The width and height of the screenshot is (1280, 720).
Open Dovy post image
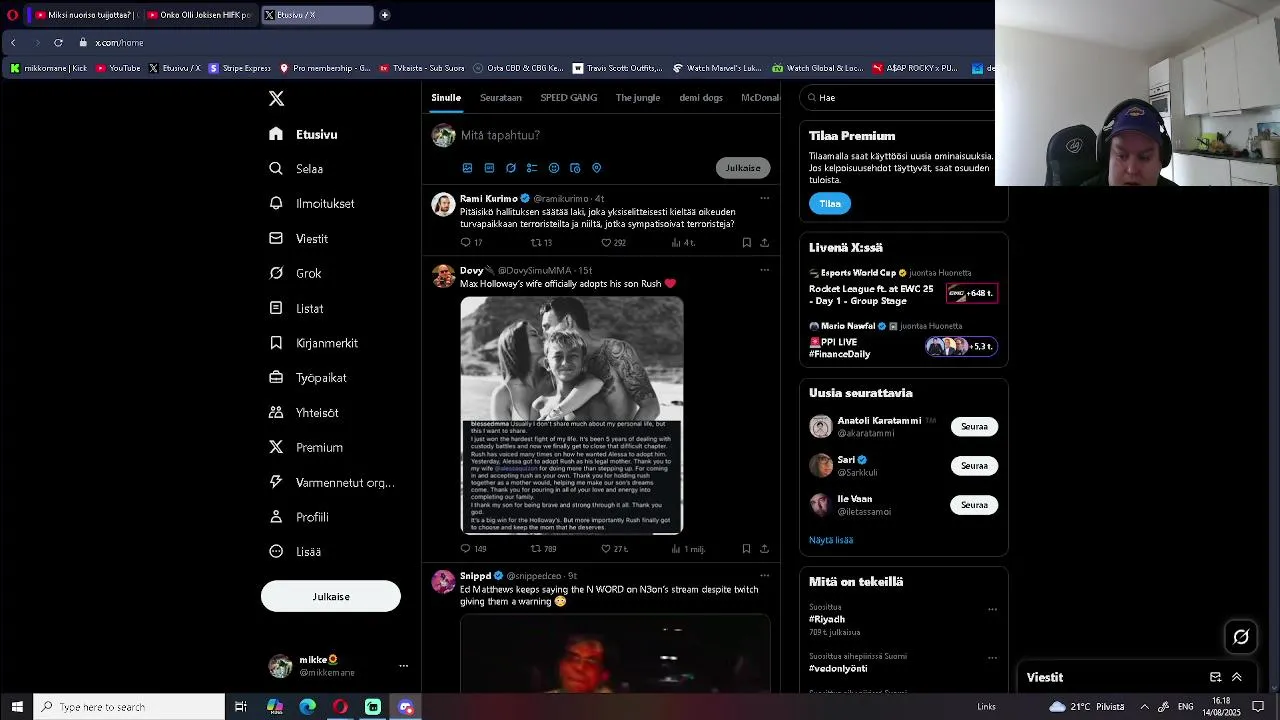click(572, 415)
